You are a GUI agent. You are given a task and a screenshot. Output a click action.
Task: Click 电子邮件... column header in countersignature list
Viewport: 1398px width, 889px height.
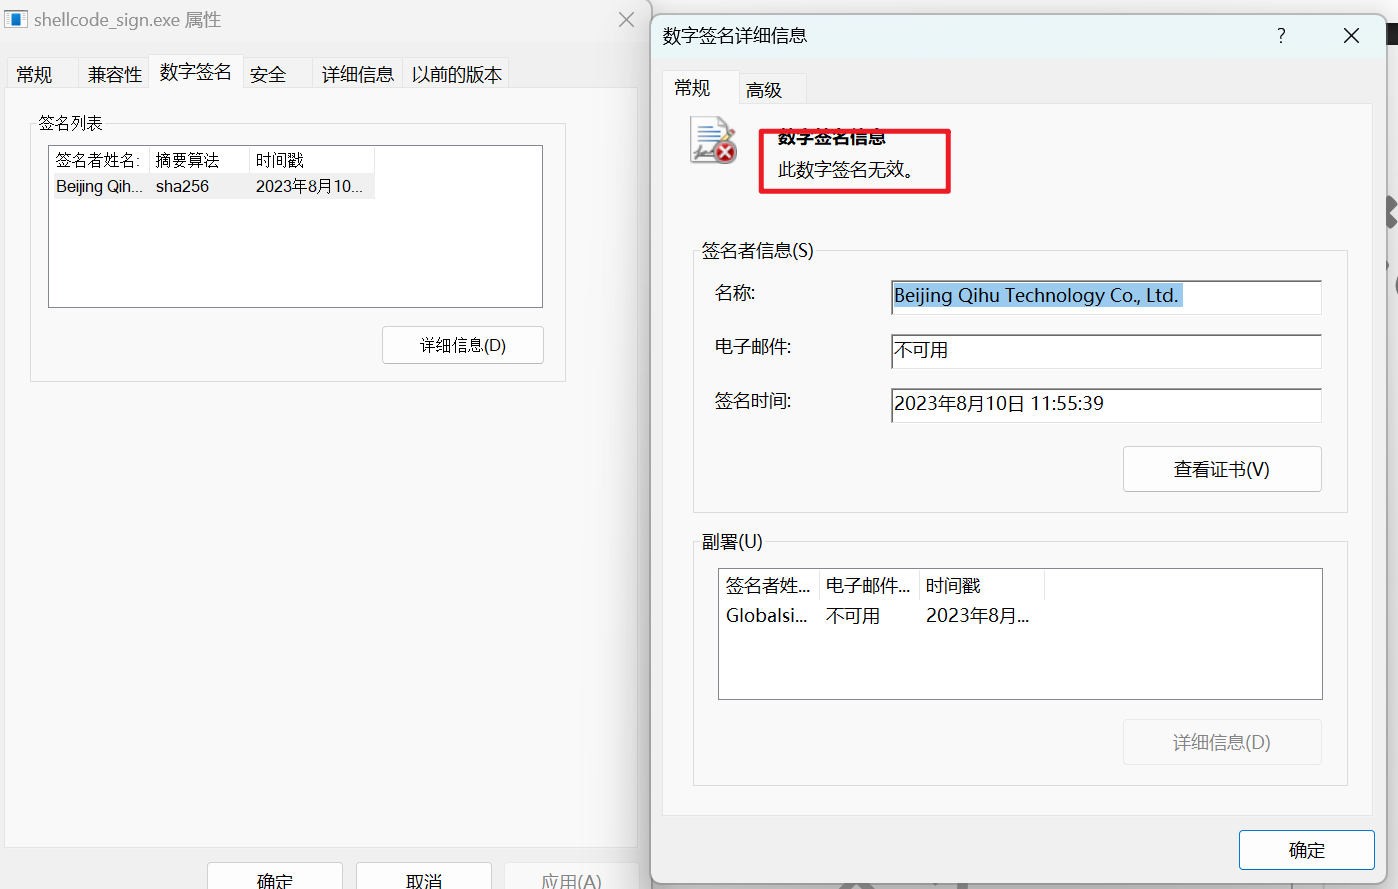point(869,586)
